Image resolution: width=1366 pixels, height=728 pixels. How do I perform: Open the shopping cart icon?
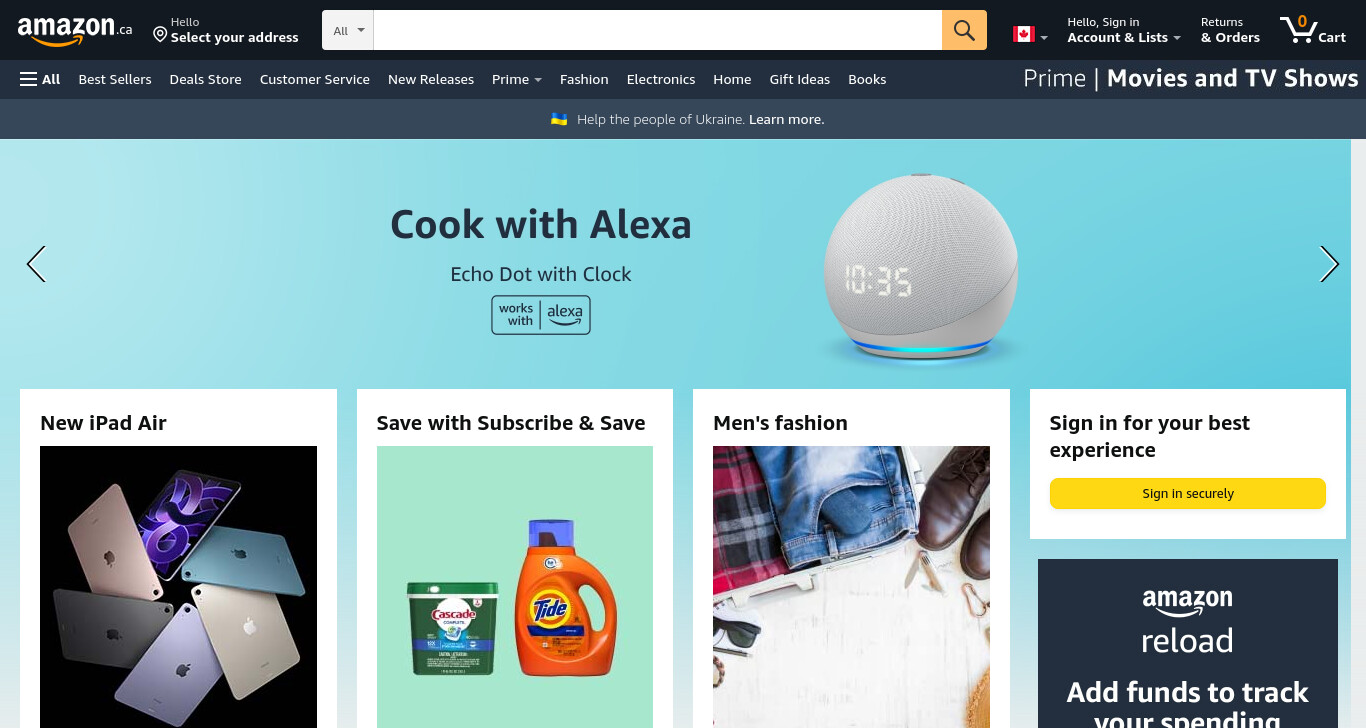1312,30
